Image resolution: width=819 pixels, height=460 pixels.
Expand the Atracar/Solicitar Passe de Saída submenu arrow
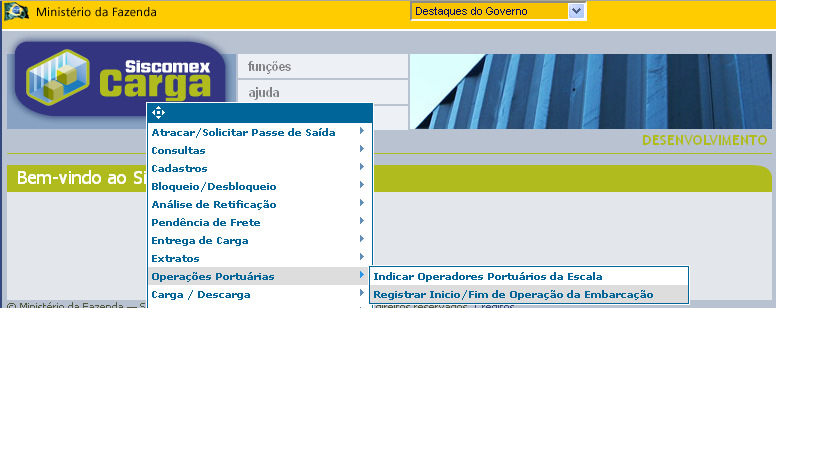[x=361, y=131]
